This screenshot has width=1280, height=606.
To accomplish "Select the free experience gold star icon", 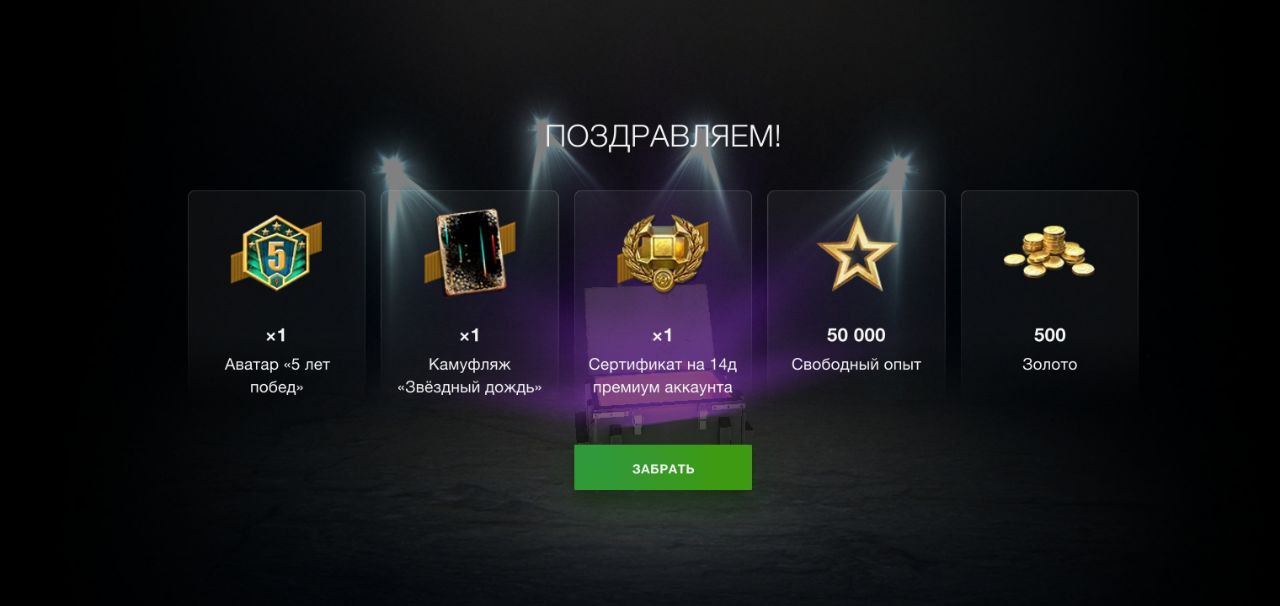I will pyautogui.click(x=856, y=253).
